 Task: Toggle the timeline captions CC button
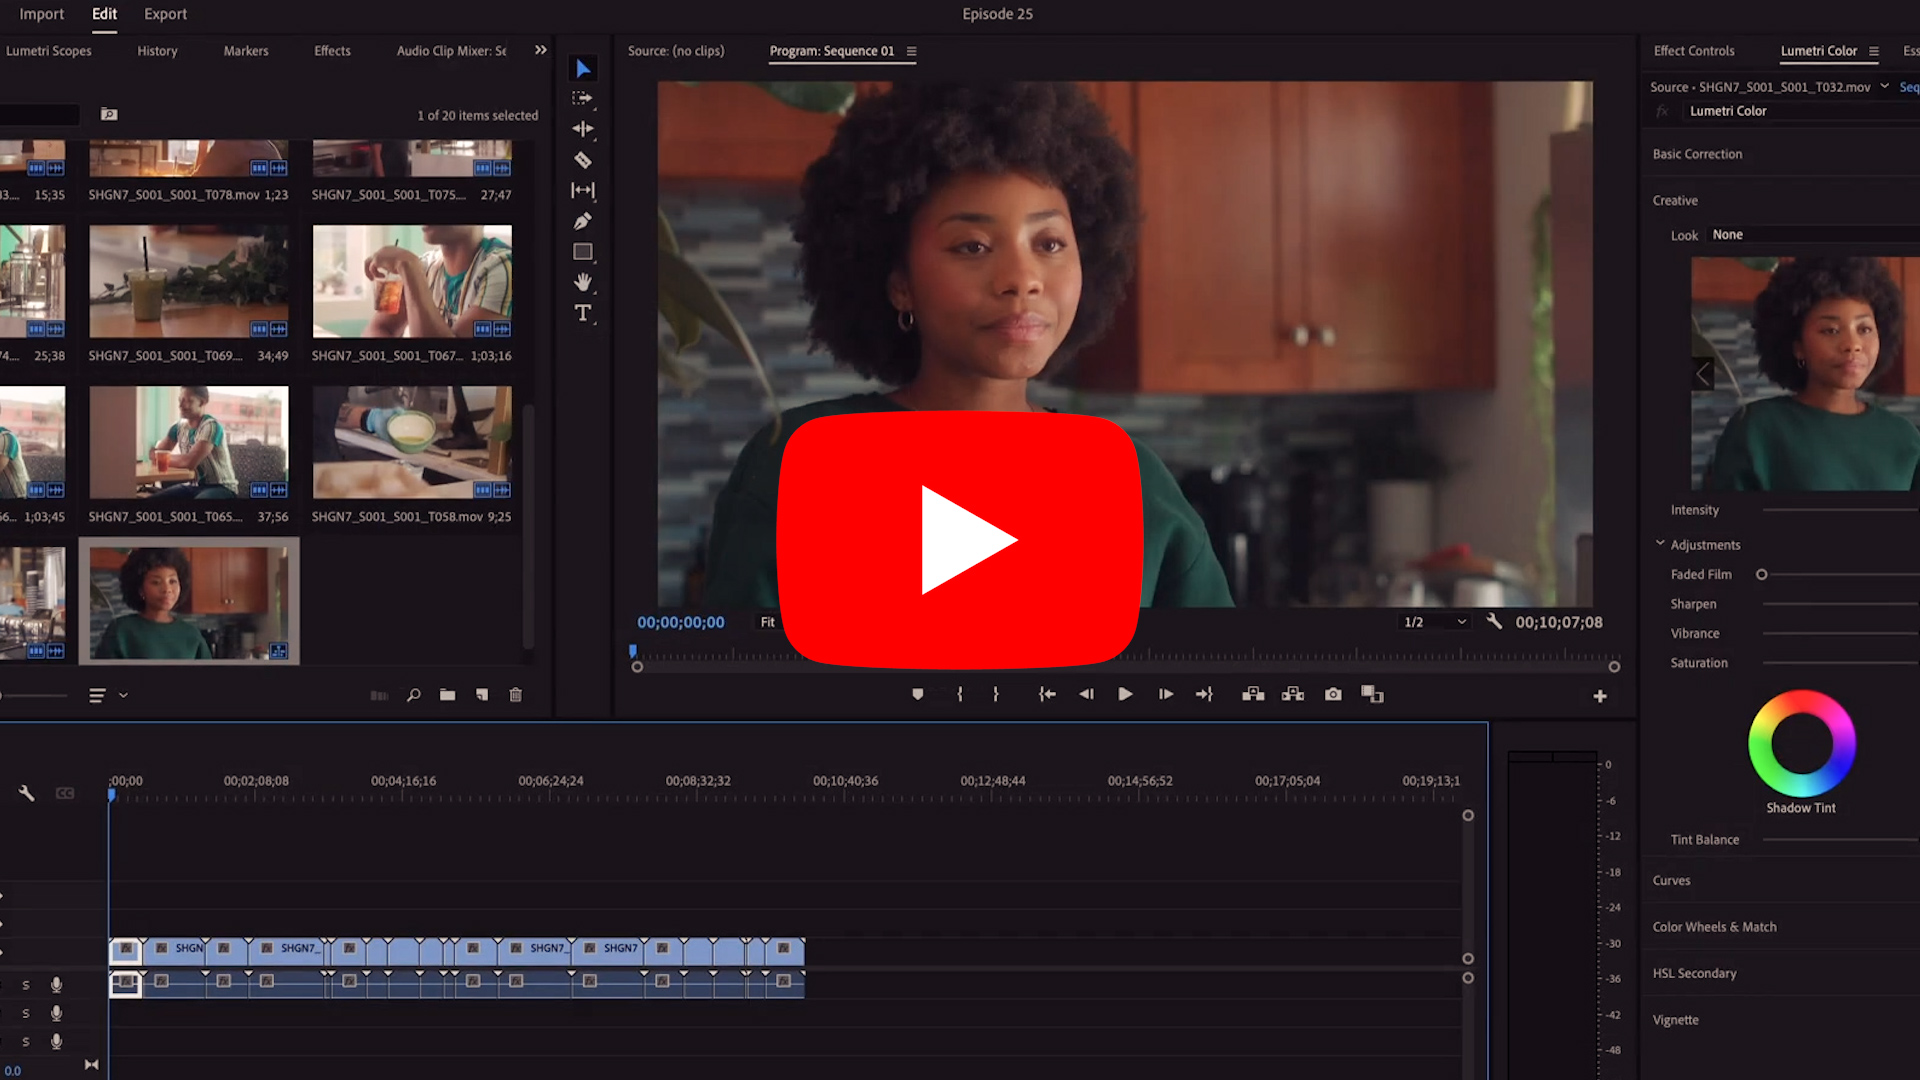(x=65, y=793)
